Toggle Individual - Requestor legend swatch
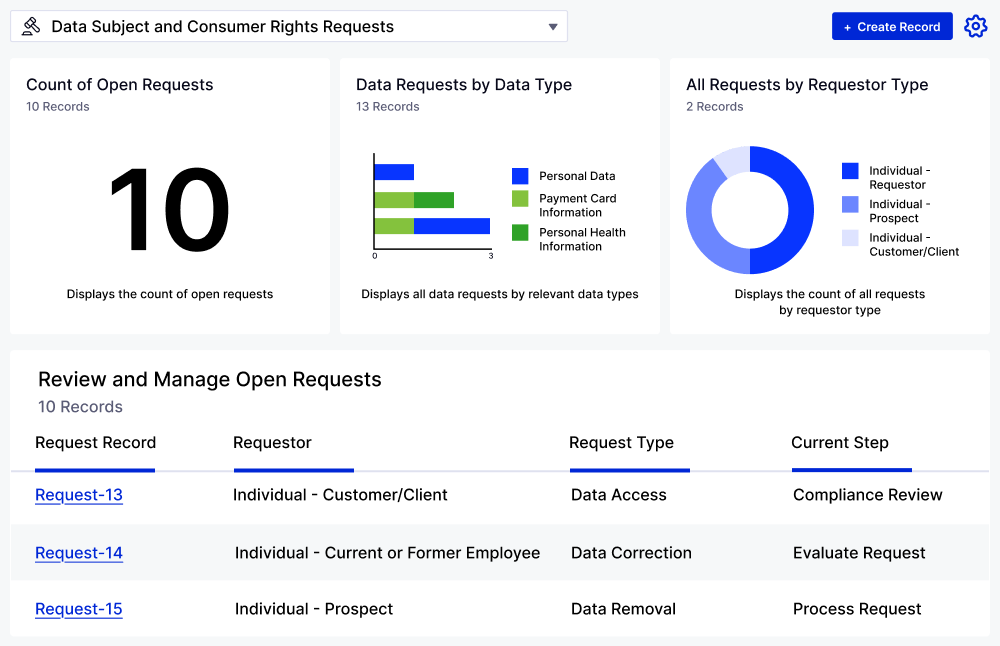The height and width of the screenshot is (646, 1000). point(850,171)
